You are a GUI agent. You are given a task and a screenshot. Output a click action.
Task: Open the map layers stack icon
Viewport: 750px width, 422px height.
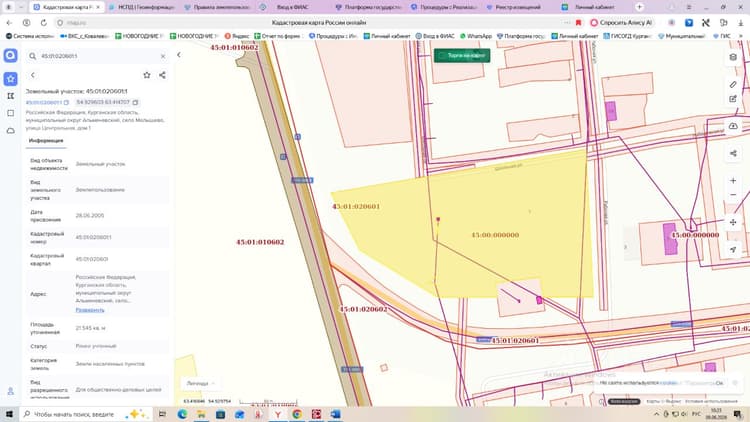(x=733, y=57)
